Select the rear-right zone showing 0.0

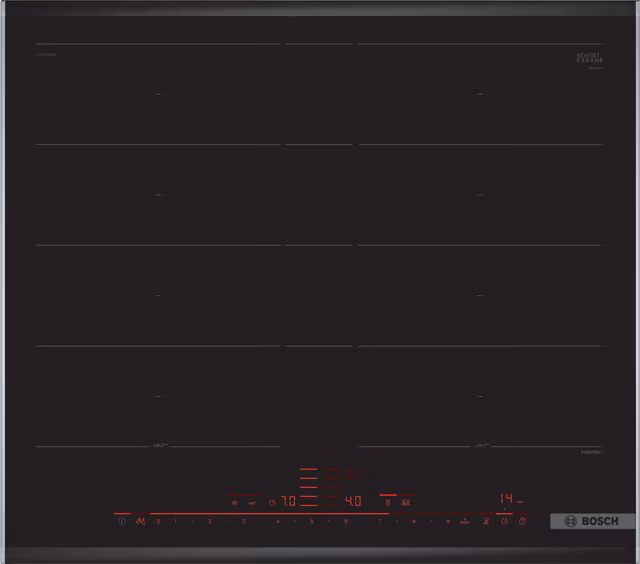pyautogui.click(x=353, y=474)
